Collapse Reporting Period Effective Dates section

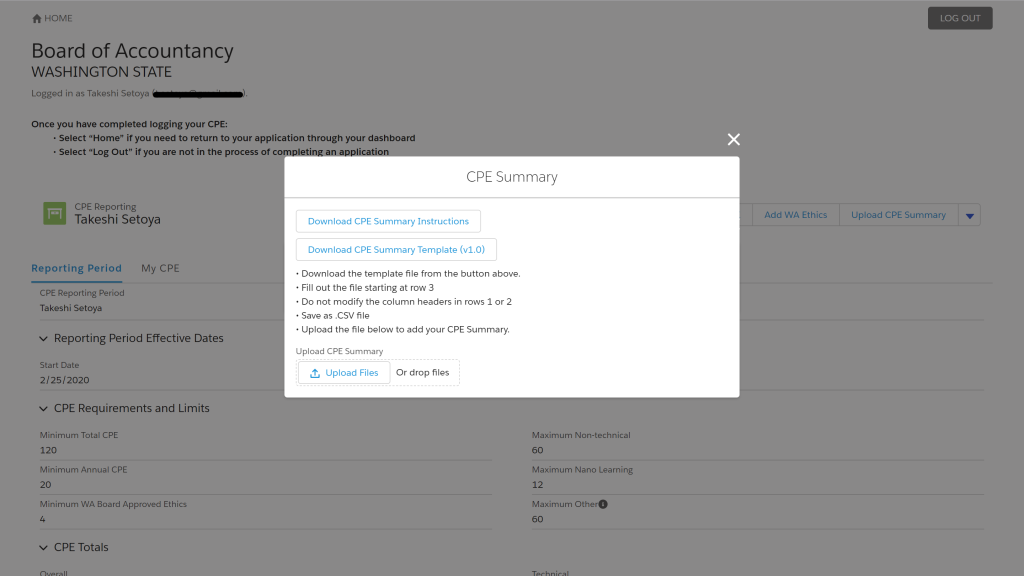click(43, 338)
